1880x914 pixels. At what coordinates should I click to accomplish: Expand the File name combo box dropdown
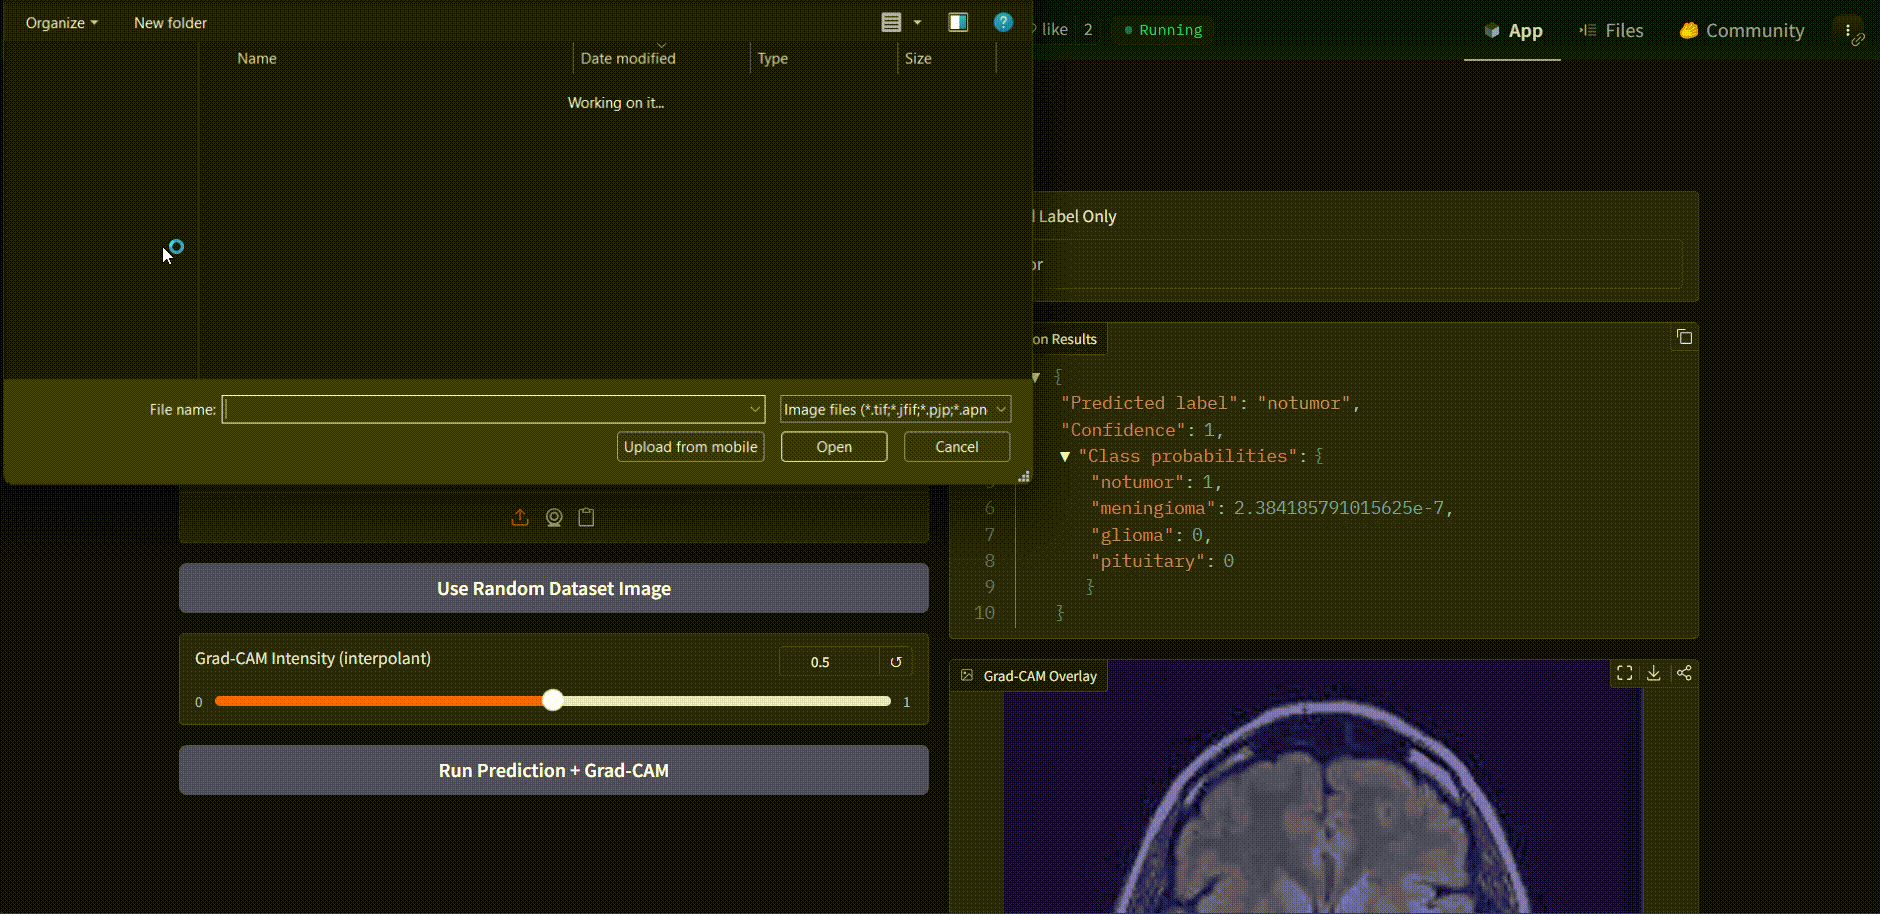(x=755, y=409)
